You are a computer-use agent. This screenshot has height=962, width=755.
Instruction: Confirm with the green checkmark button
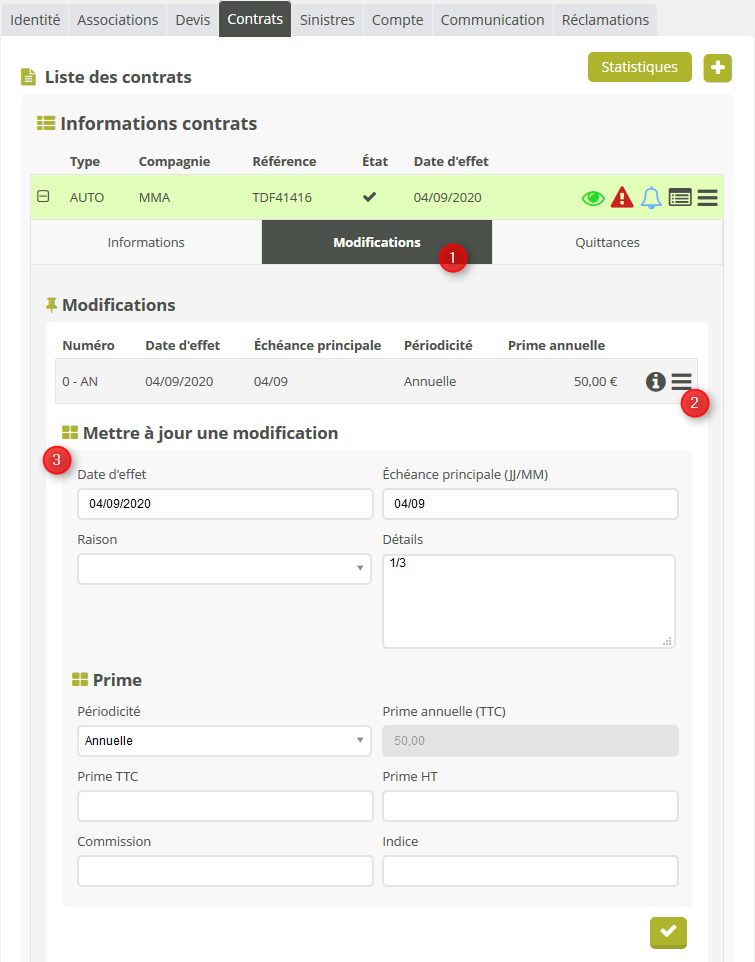[x=668, y=932]
